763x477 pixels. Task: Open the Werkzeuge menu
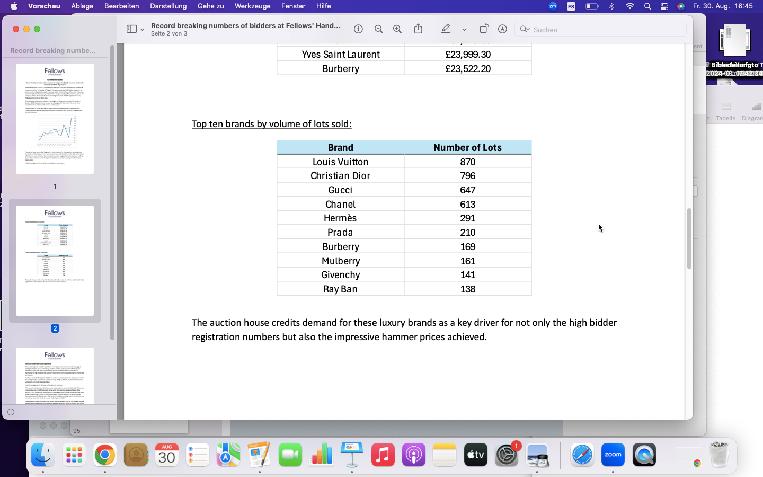coord(253,6)
